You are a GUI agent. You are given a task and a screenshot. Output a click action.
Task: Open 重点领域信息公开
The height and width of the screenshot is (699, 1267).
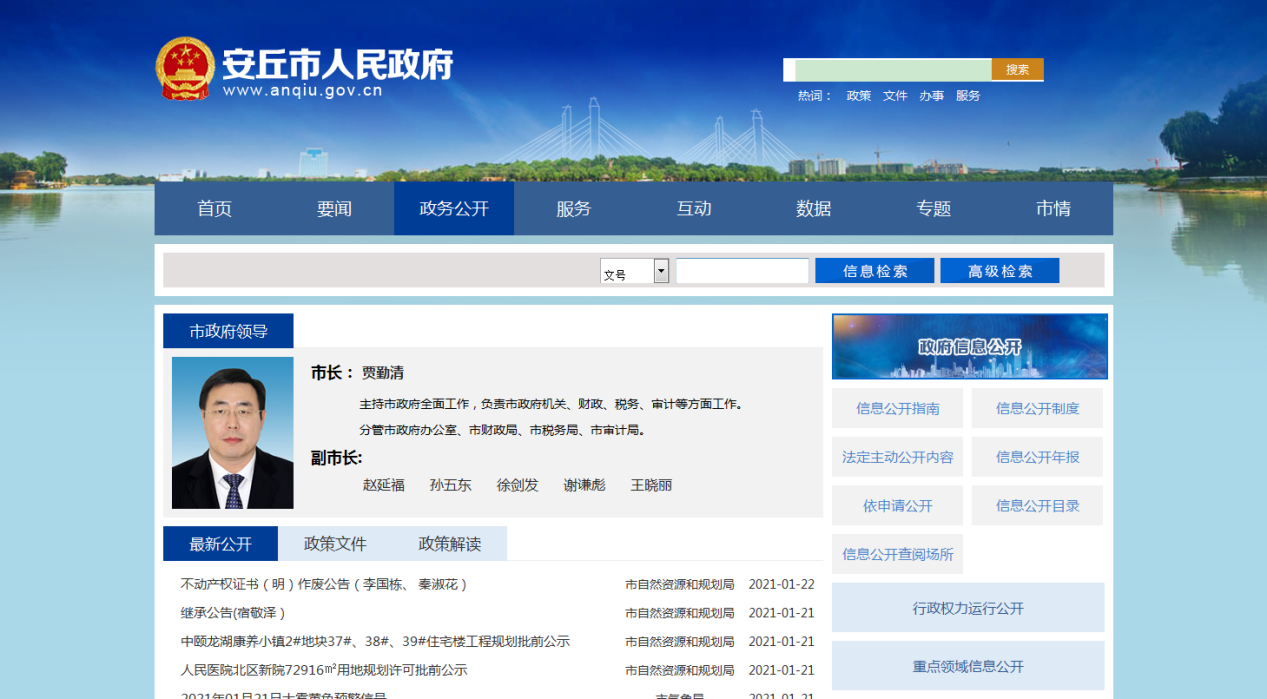click(x=968, y=666)
